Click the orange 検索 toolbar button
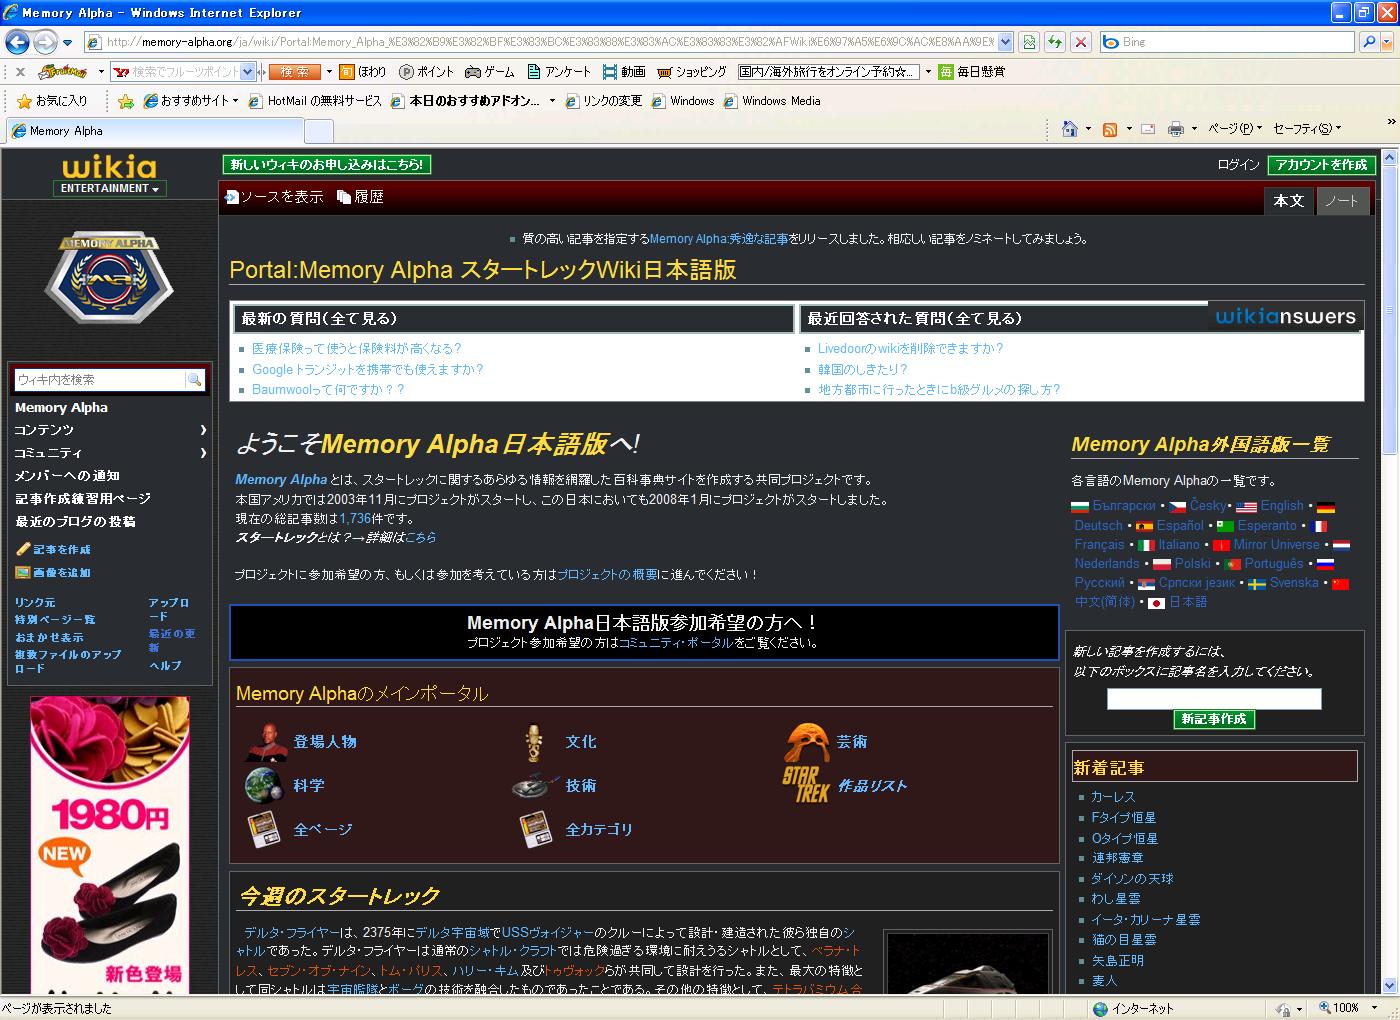This screenshot has width=1400, height=1020. 294,72
